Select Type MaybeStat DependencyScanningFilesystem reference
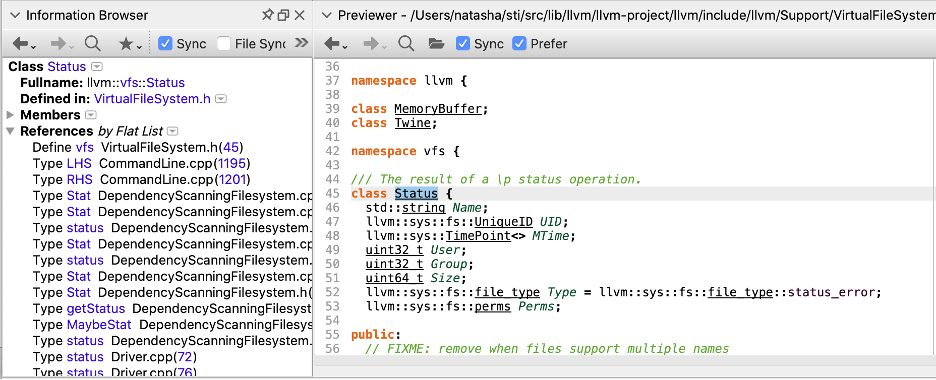Image resolution: width=936 pixels, height=380 pixels. click(x=172, y=325)
